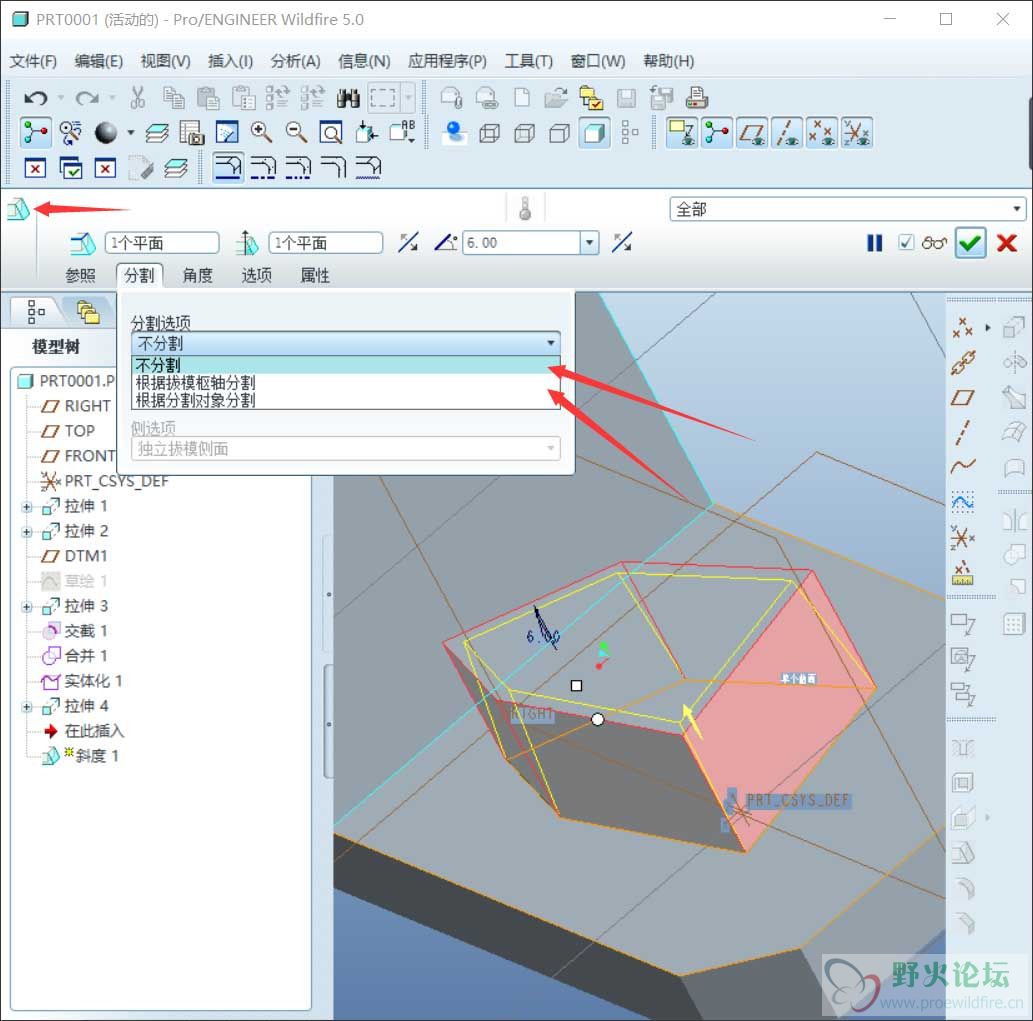Screen dimensions: 1033x1021
Task: Choose 根据拔模枢轴分割 option
Action: [346, 383]
